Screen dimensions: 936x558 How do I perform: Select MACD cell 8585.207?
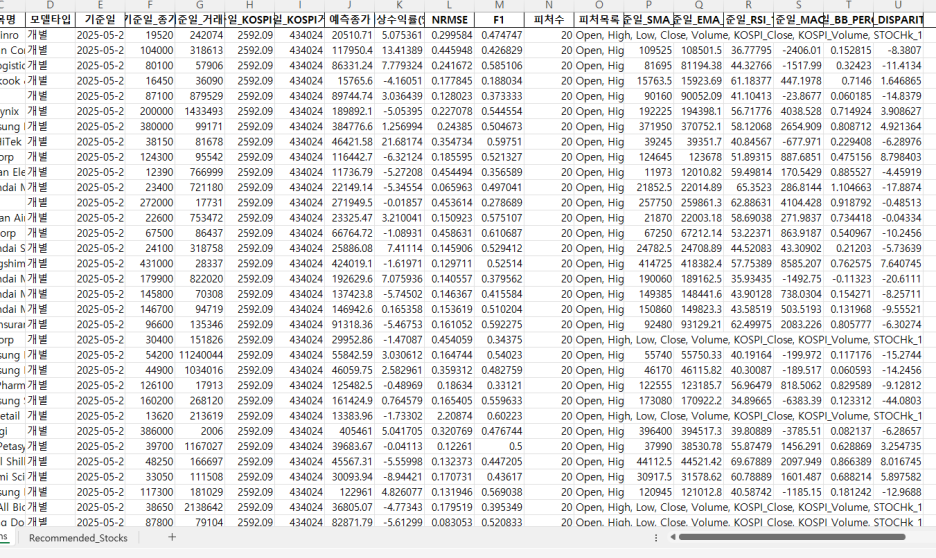point(798,263)
